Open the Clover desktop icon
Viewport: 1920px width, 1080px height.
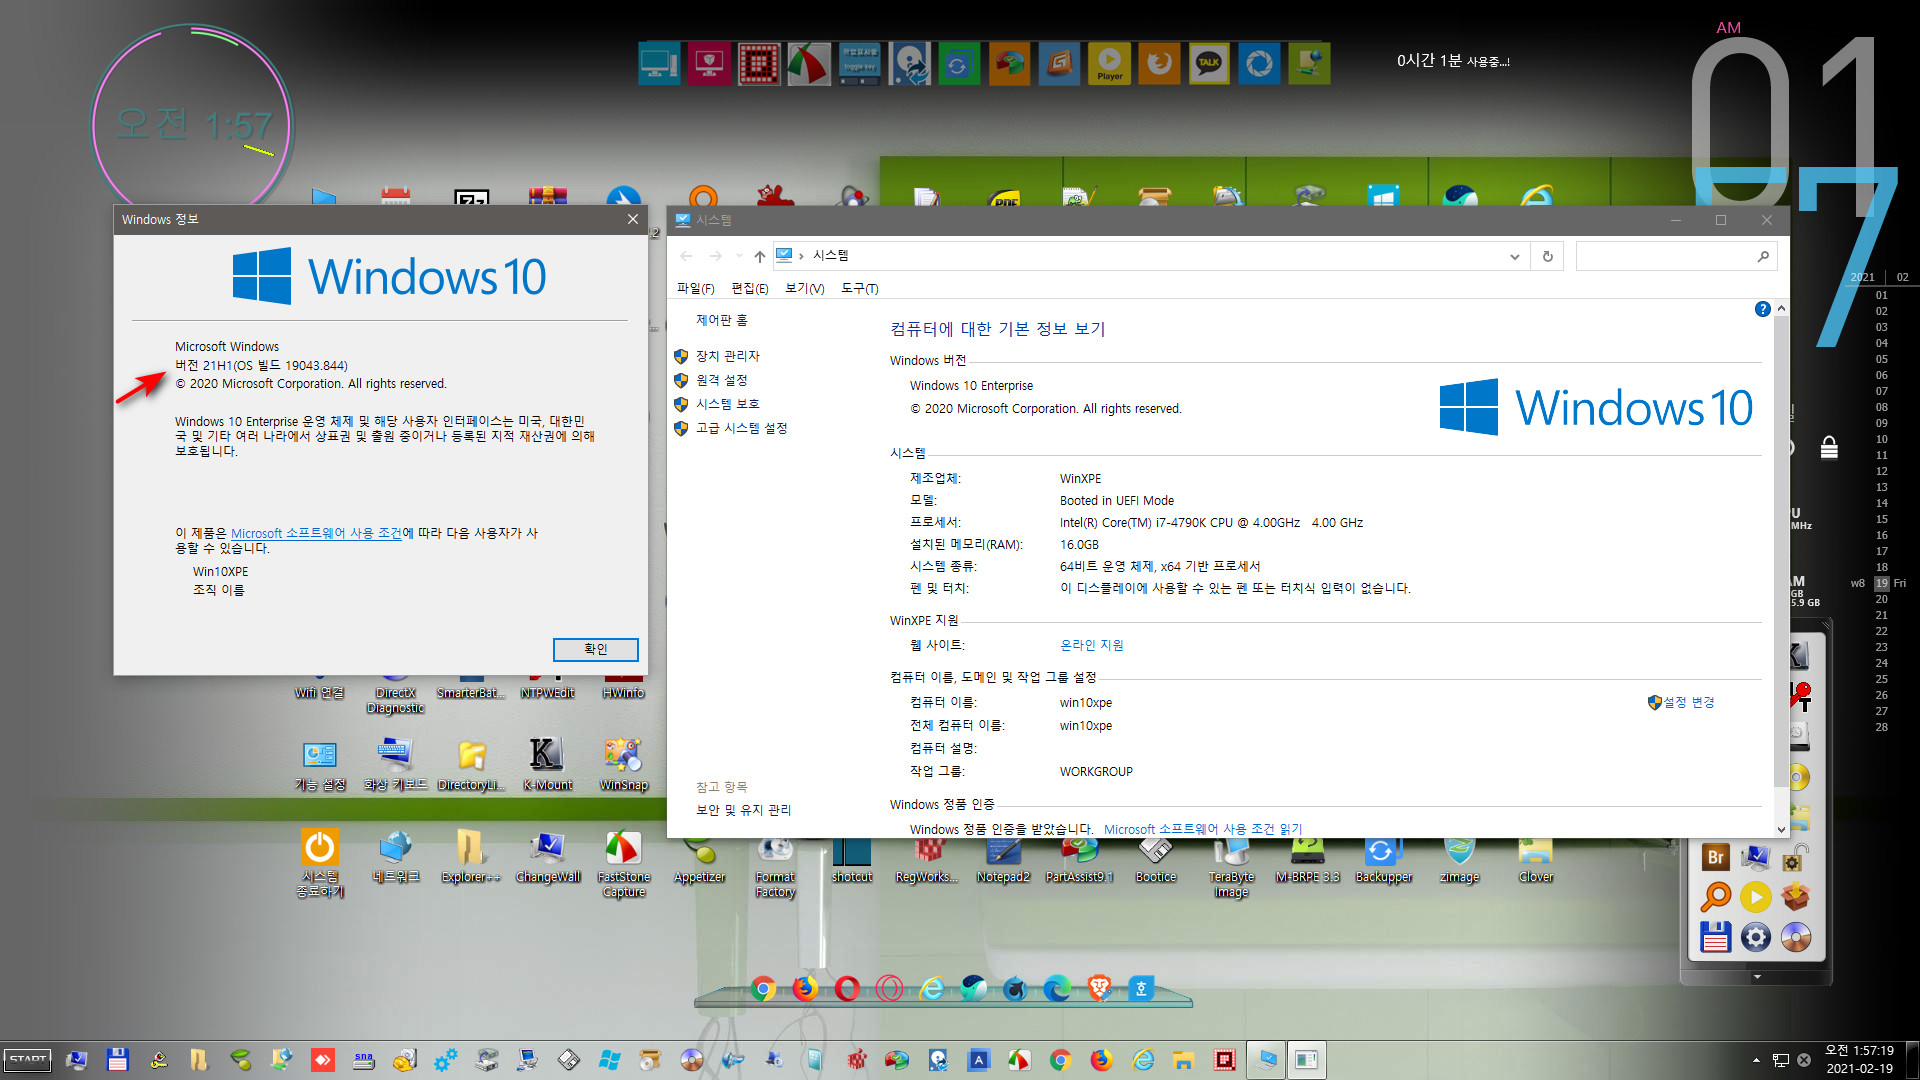1535,858
